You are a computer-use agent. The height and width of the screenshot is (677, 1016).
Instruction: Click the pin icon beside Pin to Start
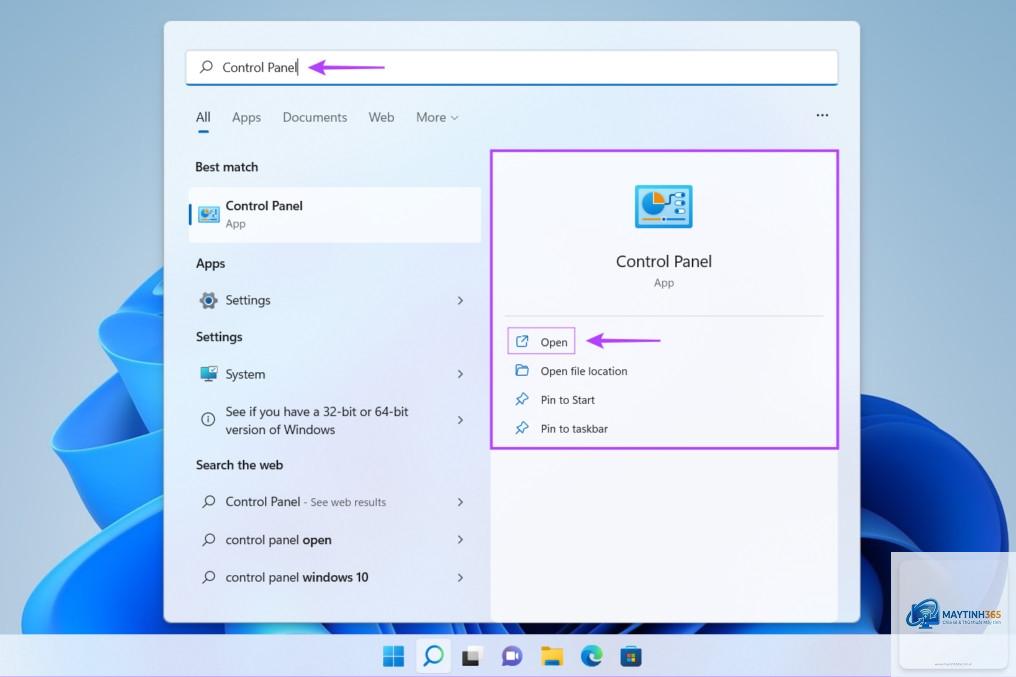[522, 399]
